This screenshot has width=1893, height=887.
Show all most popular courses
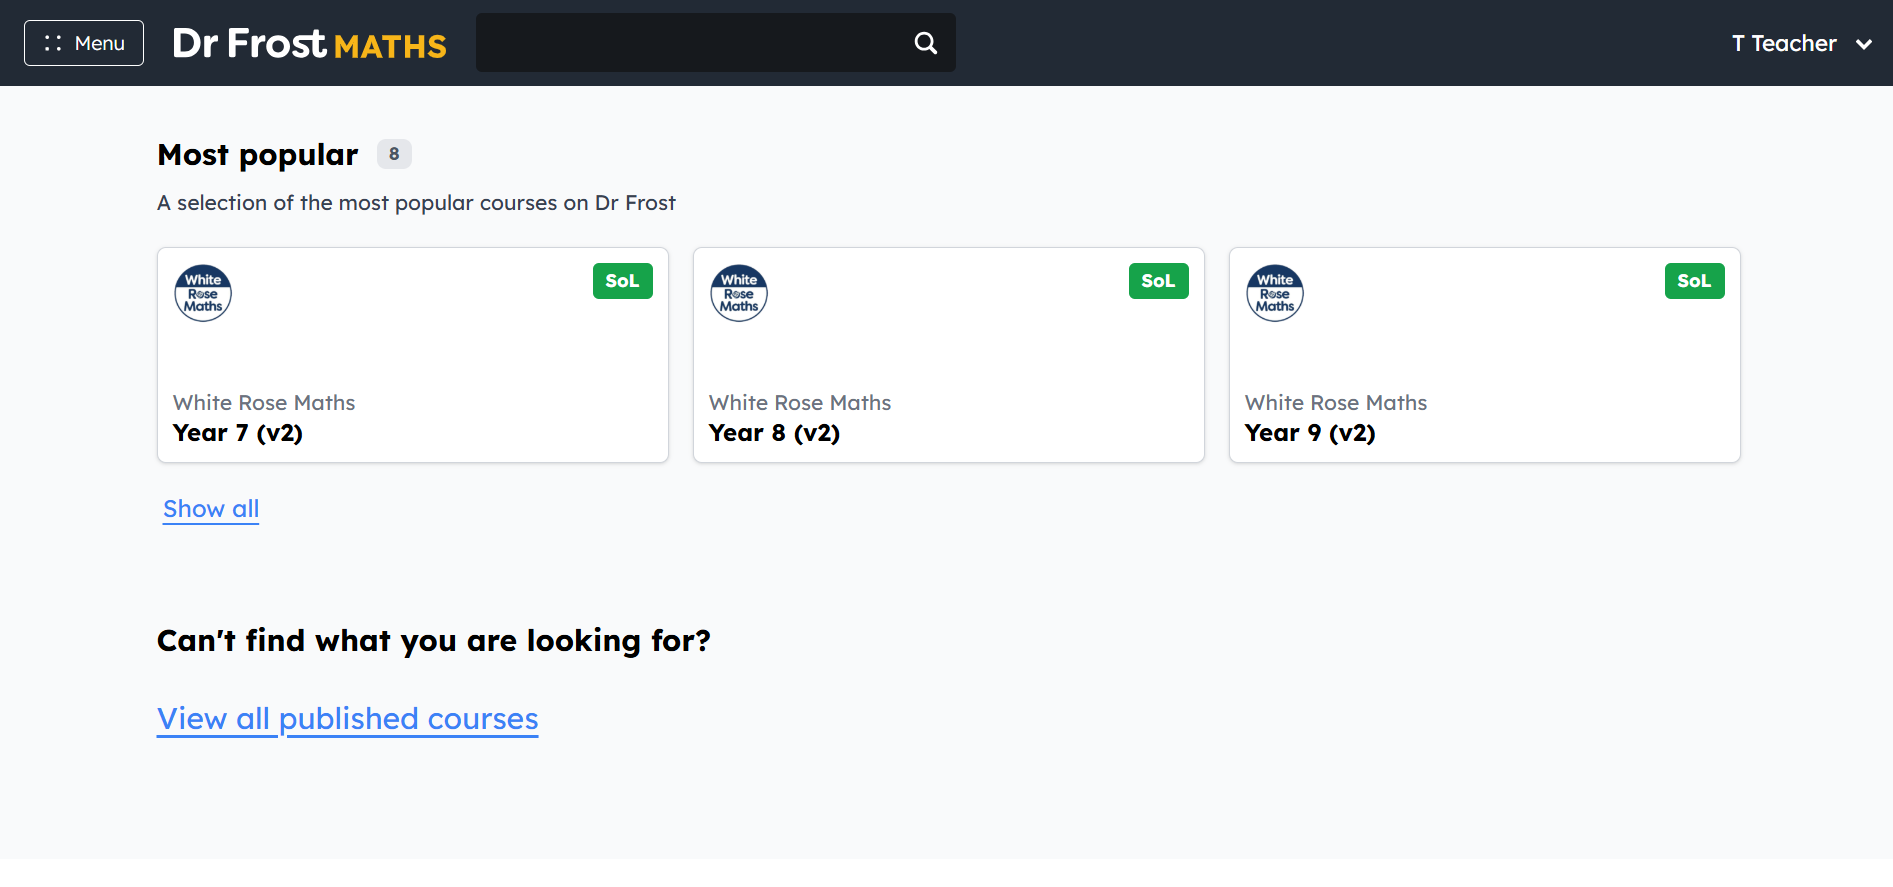211,509
